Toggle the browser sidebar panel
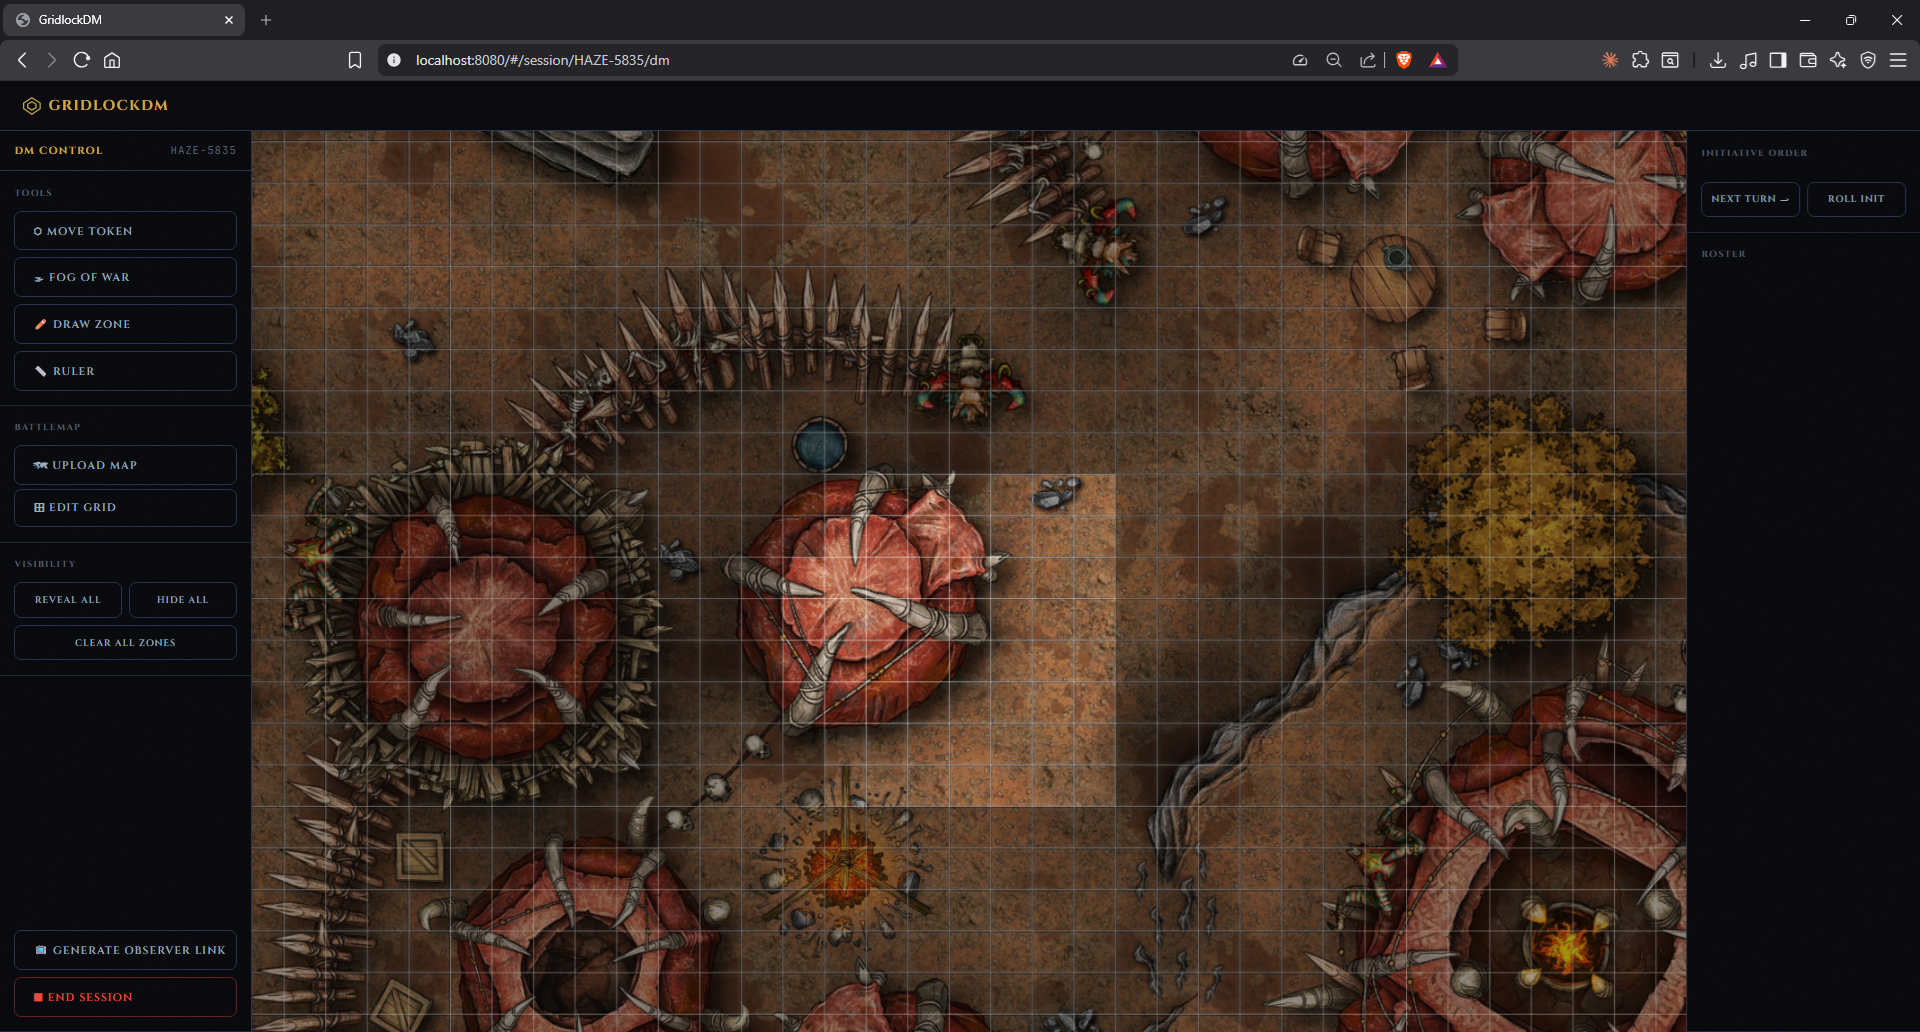Viewport: 1920px width, 1032px height. point(1779,60)
